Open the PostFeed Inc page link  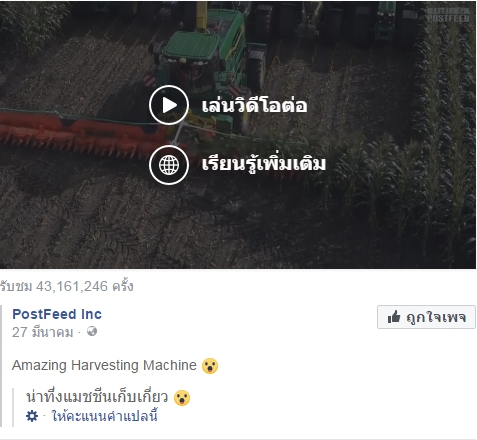[57, 314]
